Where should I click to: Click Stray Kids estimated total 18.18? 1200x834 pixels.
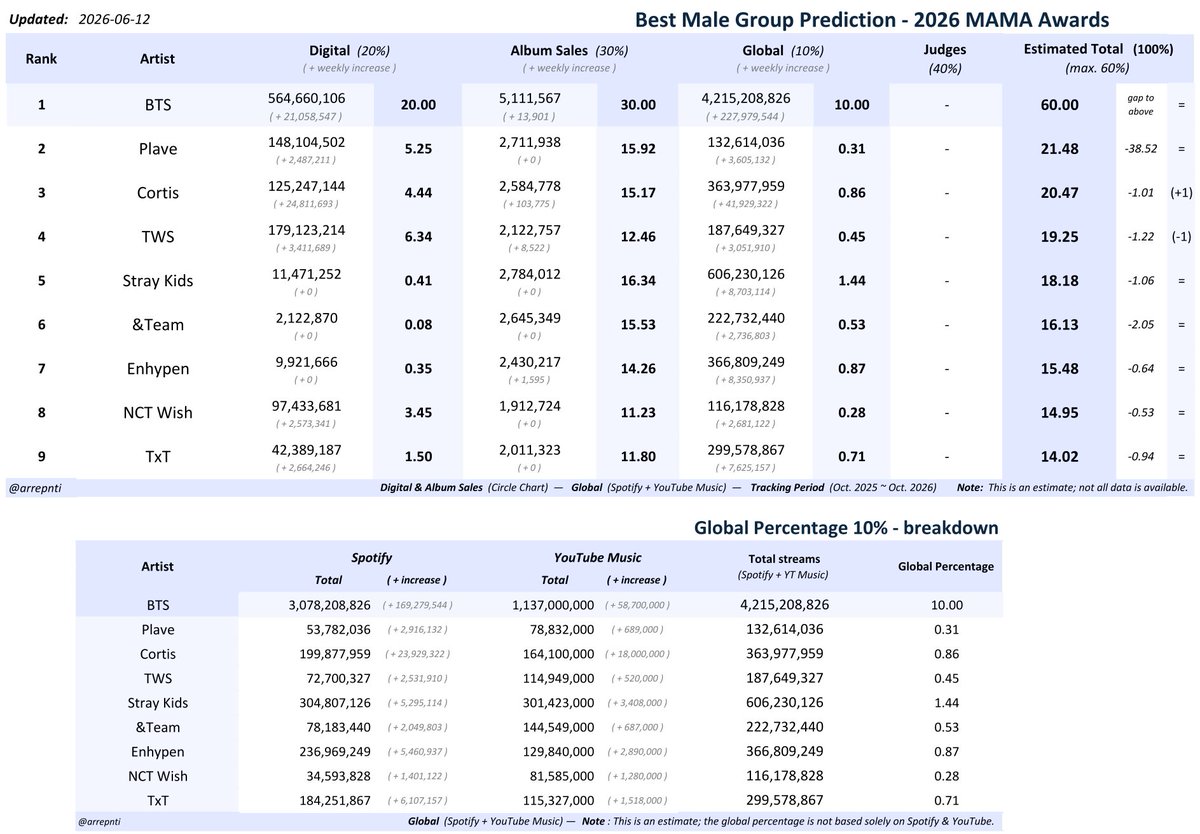1059,281
